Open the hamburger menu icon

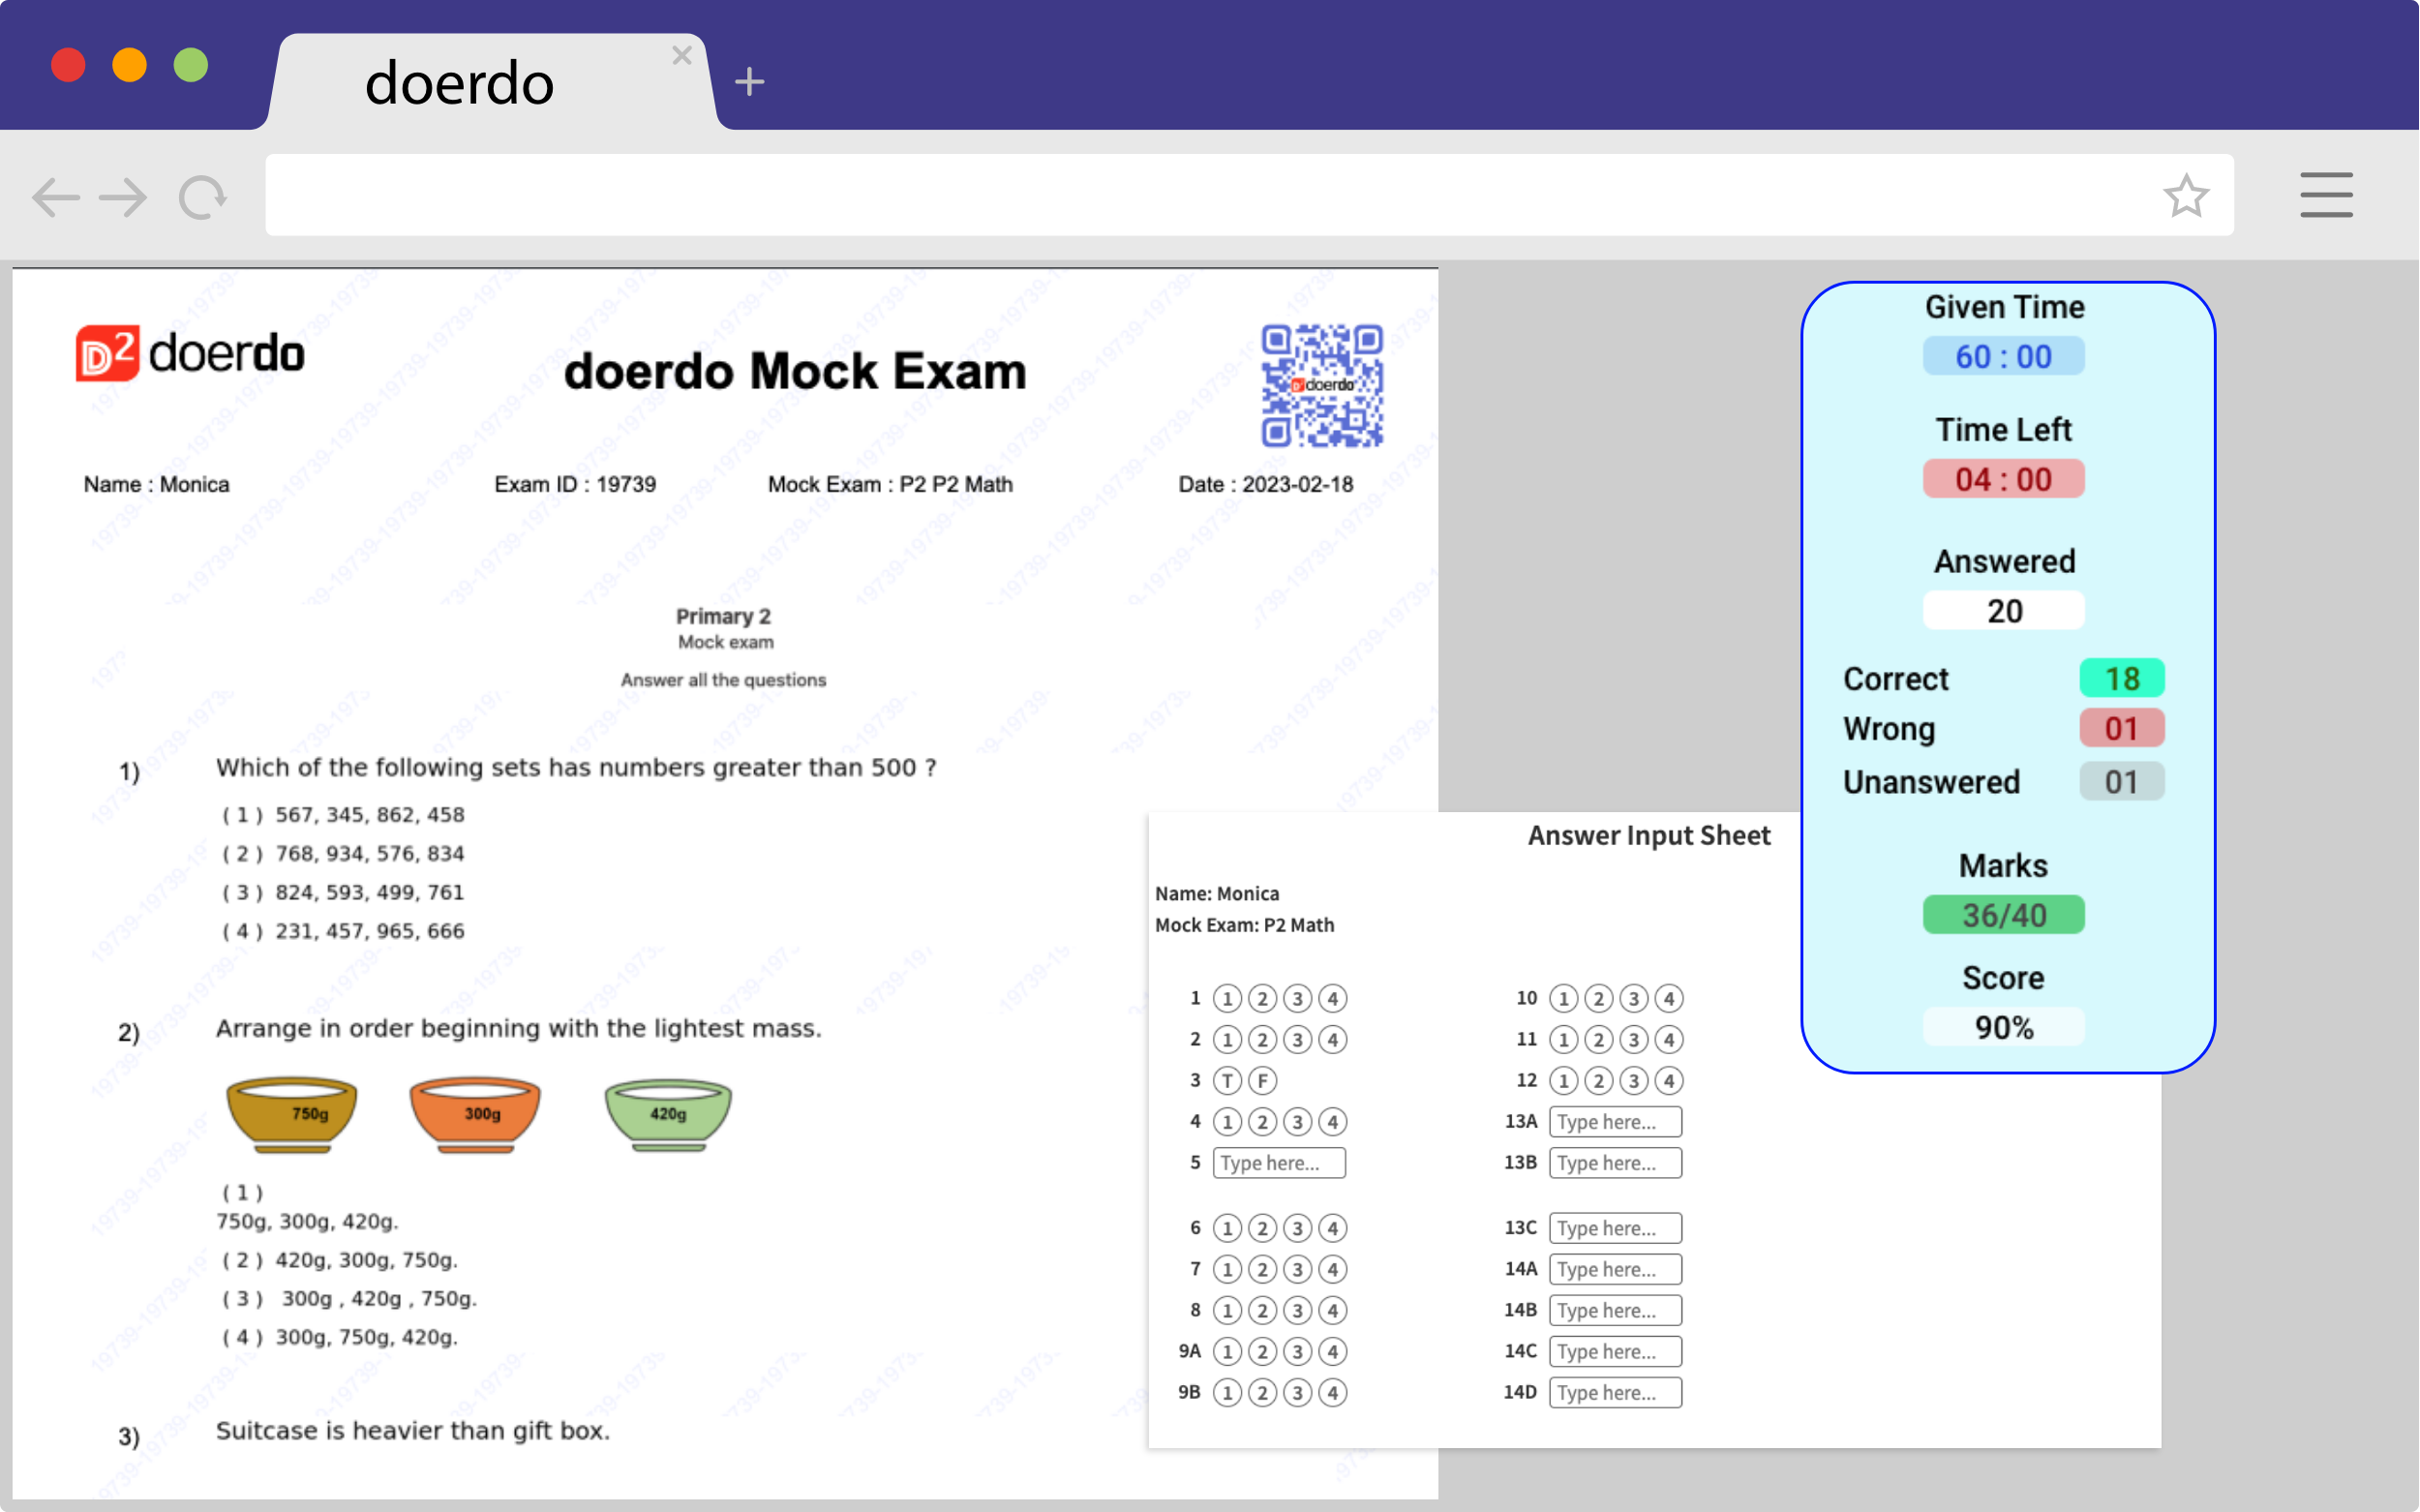click(2325, 195)
